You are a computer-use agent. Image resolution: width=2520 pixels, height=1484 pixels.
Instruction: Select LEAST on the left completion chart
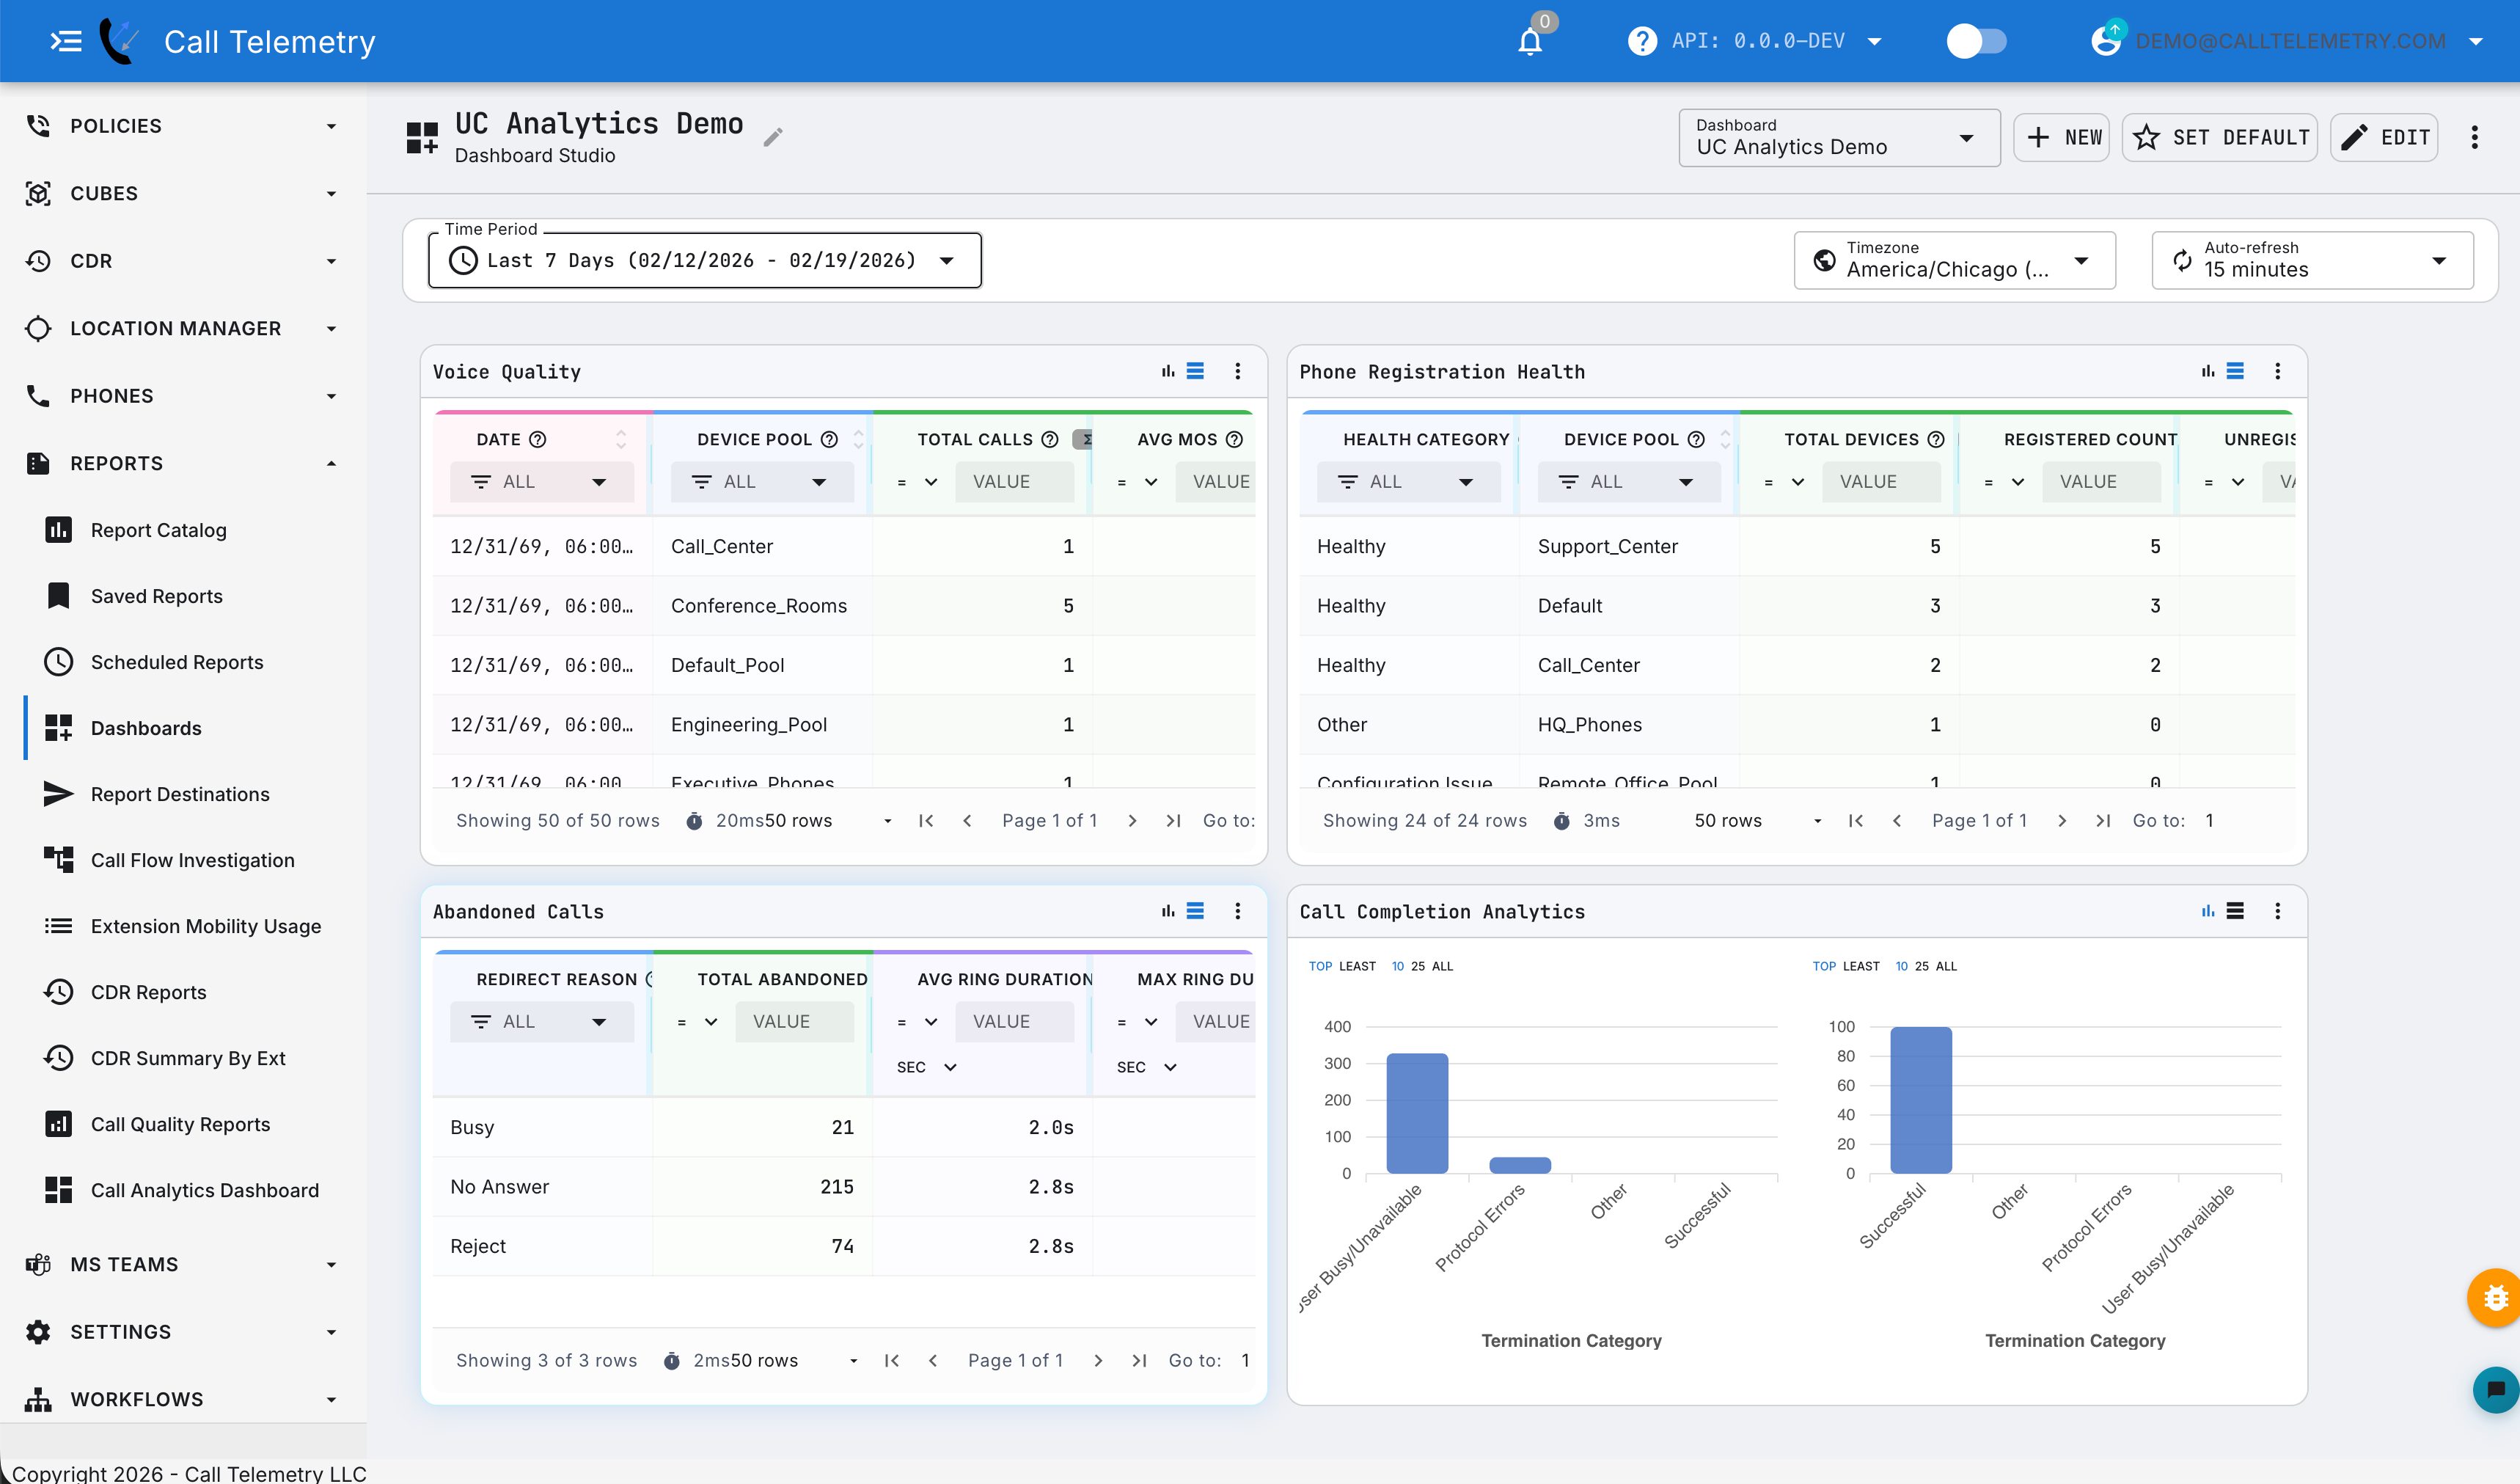tap(1357, 967)
